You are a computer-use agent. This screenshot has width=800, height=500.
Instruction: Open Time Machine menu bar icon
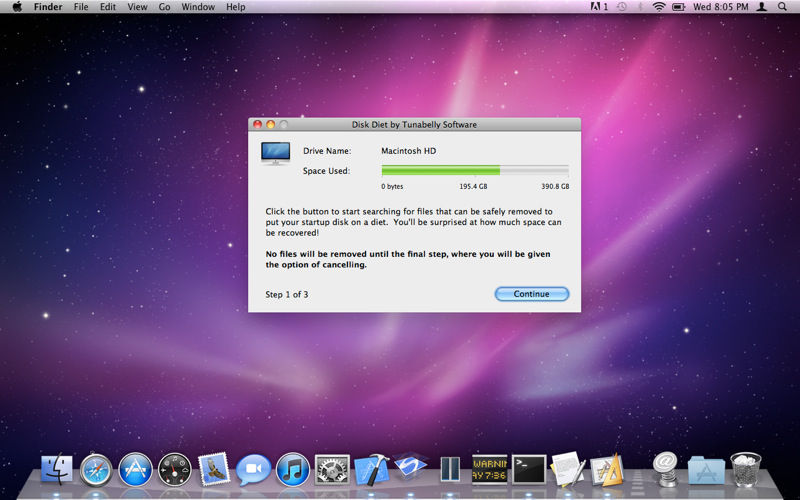click(x=621, y=7)
